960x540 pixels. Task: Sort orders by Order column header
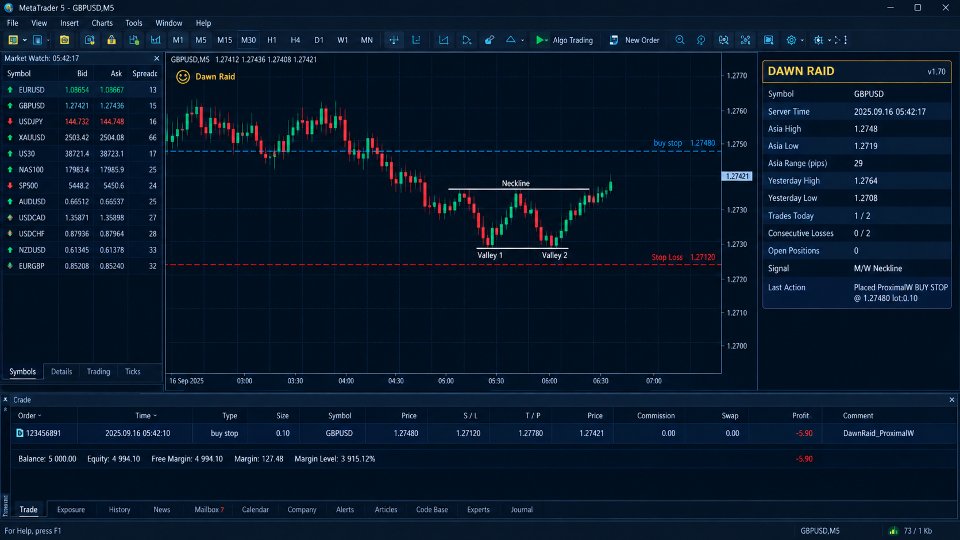[29, 415]
